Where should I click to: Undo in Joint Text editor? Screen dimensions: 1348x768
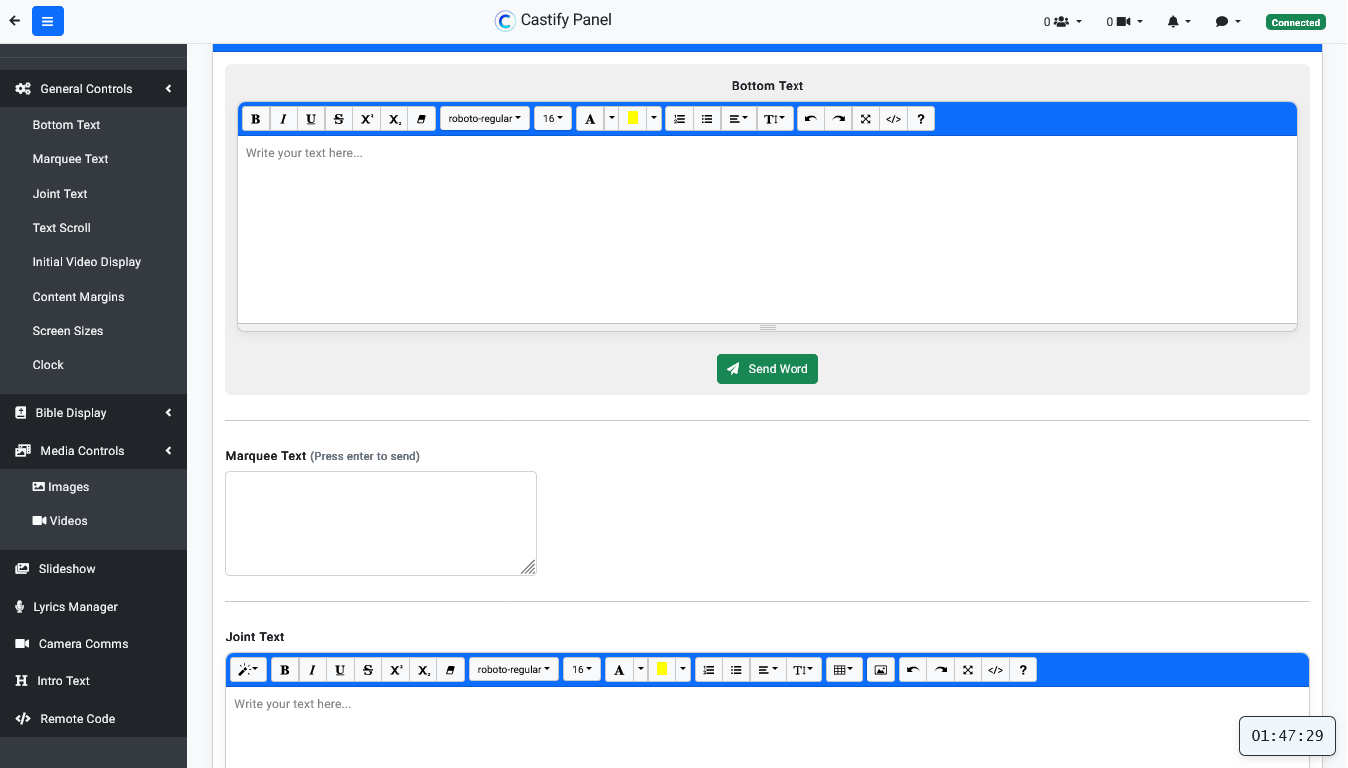coord(913,670)
